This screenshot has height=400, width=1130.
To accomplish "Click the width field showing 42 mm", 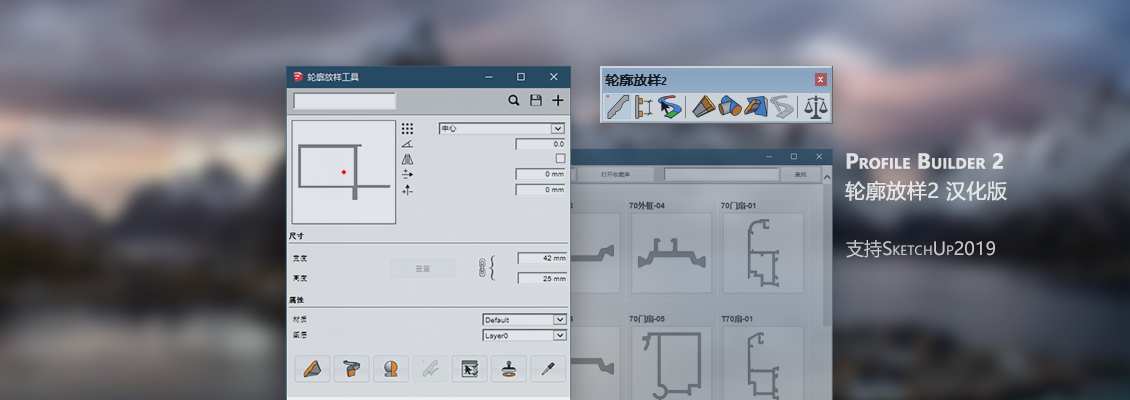I will click(x=543, y=258).
